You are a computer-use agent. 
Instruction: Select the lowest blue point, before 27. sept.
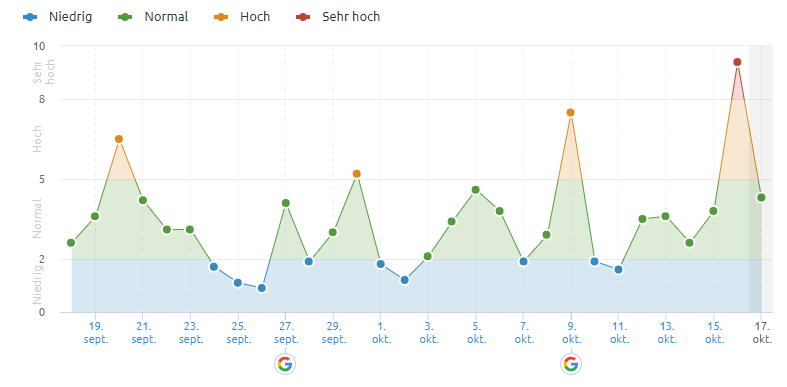pyautogui.click(x=261, y=288)
